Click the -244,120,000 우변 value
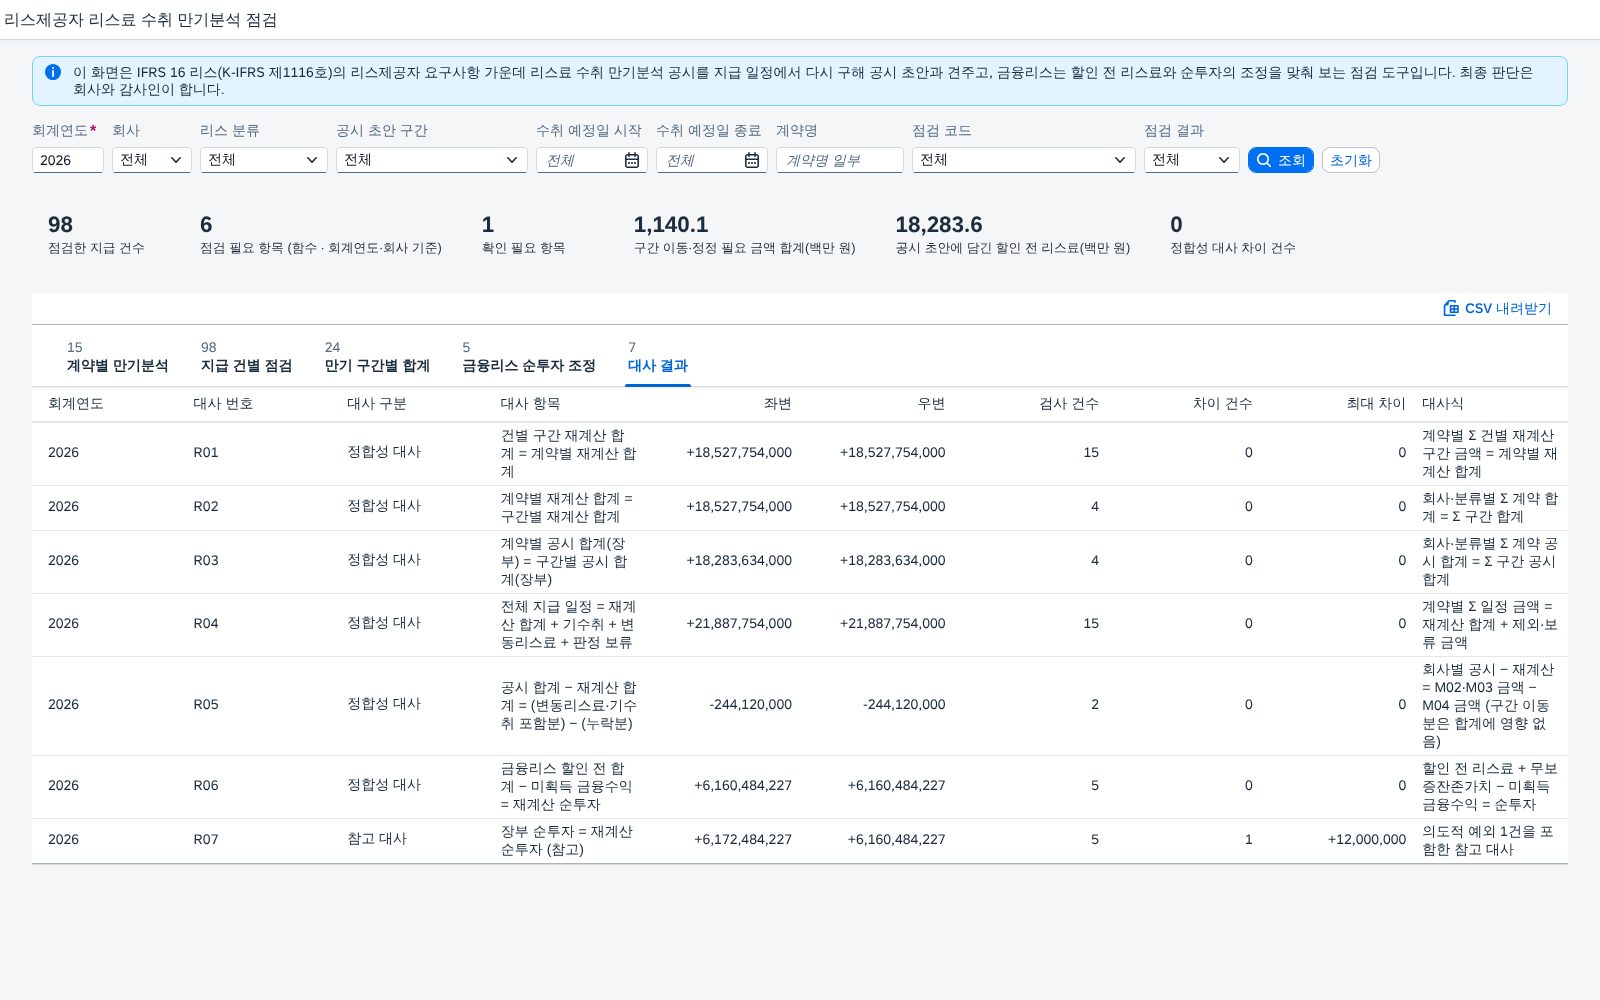 904,705
